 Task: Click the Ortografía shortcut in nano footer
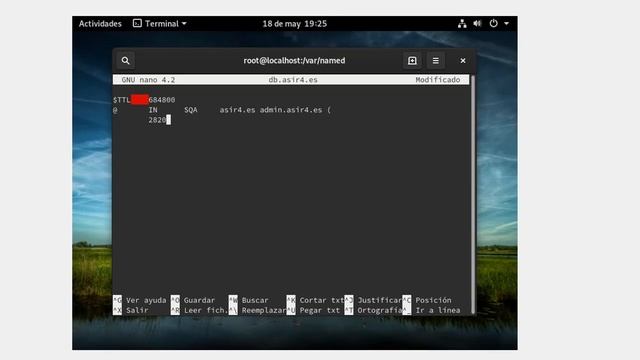click(x=373, y=311)
